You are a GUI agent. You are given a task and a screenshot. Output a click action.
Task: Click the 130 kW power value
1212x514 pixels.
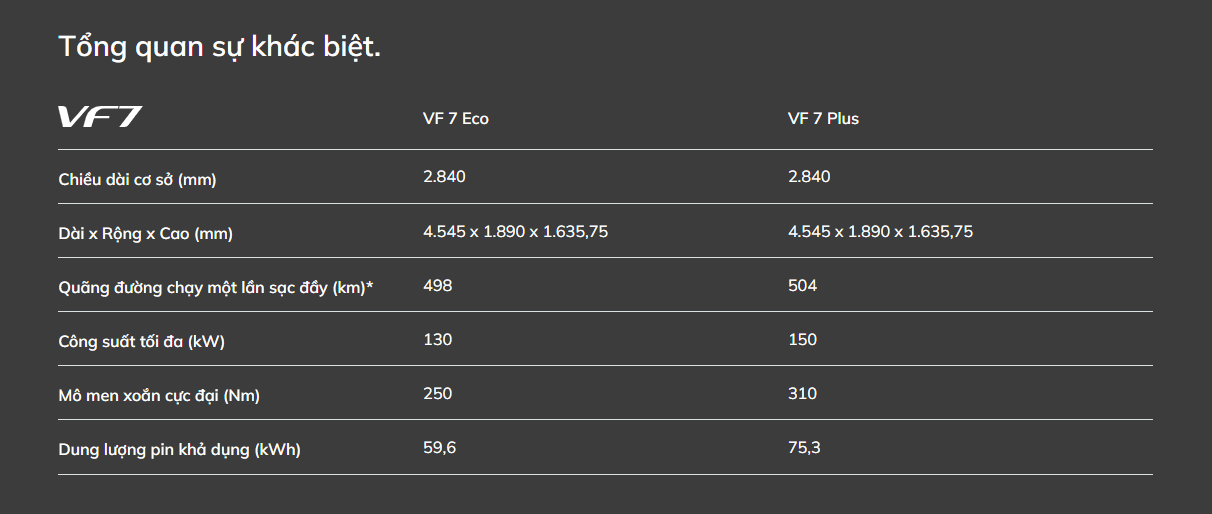(x=438, y=340)
